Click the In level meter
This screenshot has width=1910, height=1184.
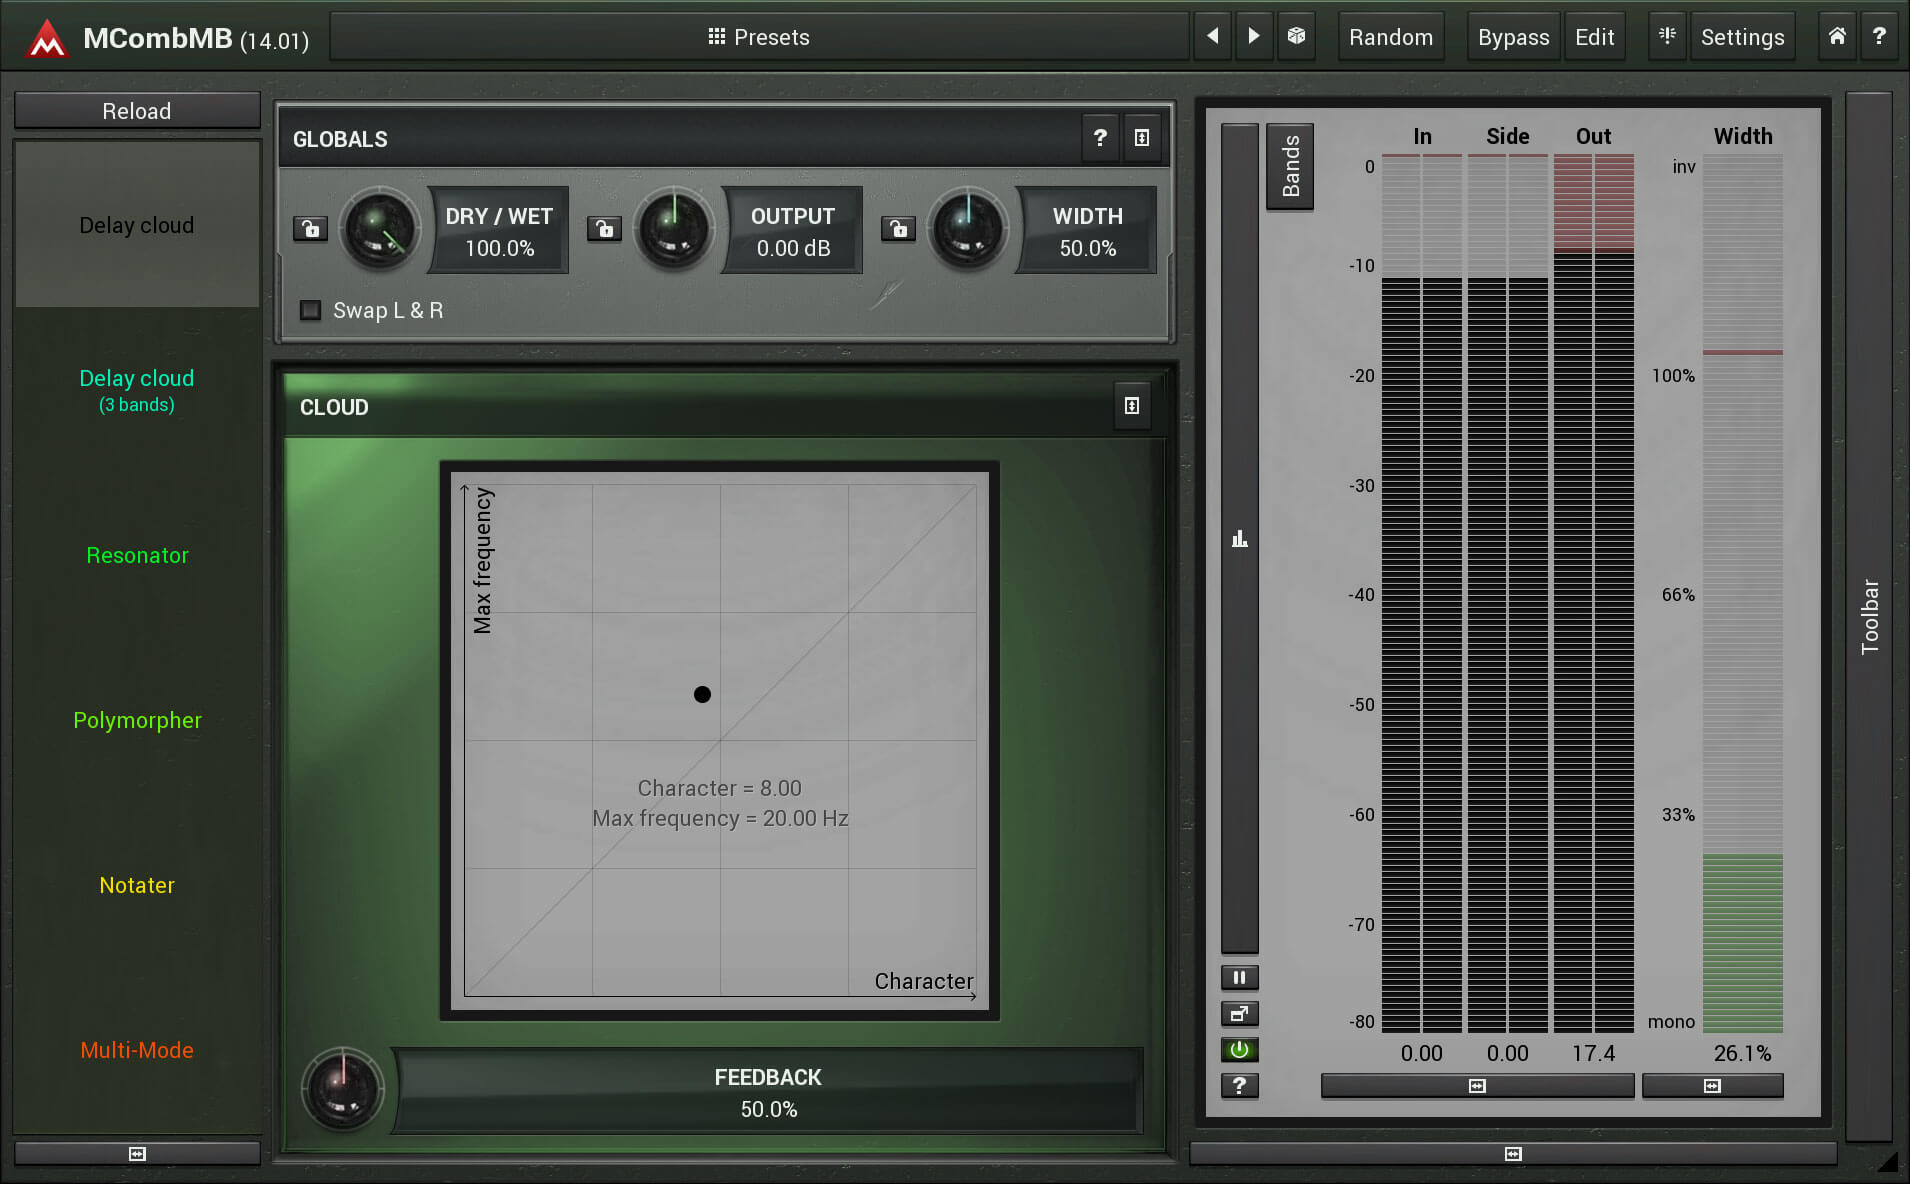[1422, 594]
